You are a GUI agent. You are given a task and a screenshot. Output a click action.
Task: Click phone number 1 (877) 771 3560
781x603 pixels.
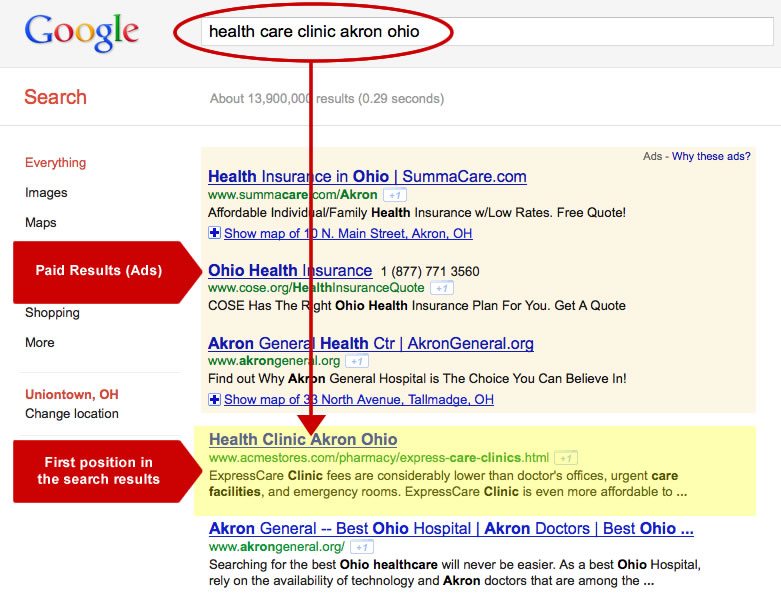pos(430,271)
